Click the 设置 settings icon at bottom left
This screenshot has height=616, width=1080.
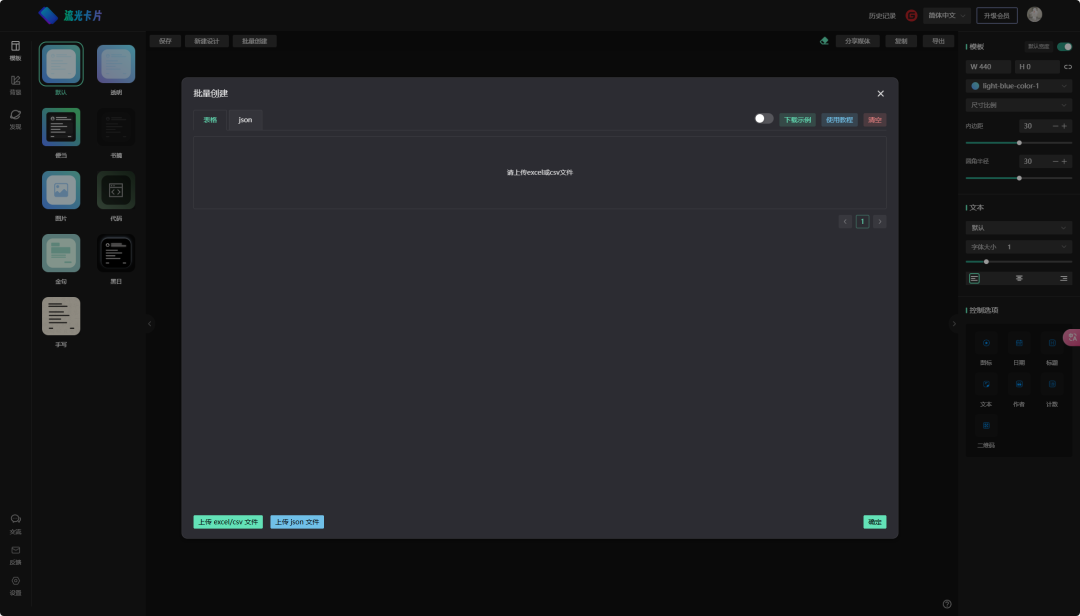(15, 584)
